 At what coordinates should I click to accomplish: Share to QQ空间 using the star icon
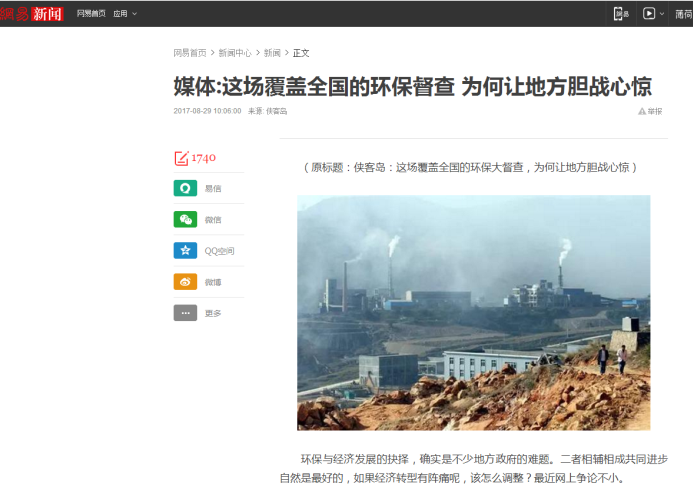185,251
